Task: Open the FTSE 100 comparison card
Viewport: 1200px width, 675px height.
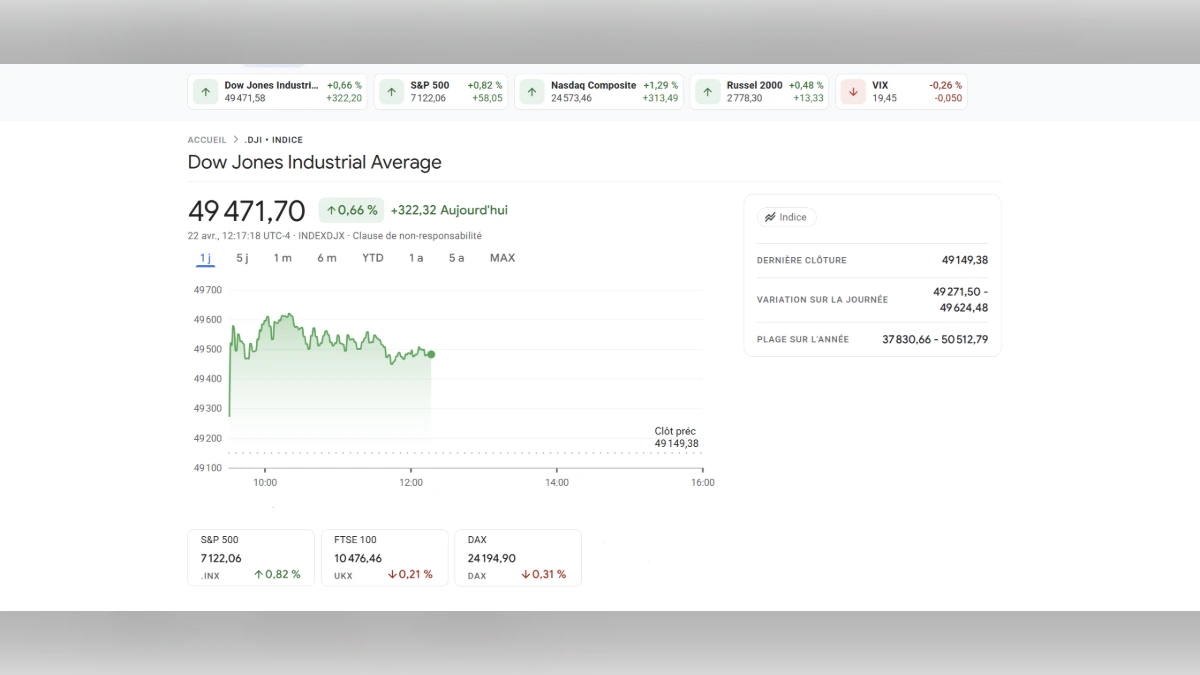Action: pyautogui.click(x=384, y=557)
